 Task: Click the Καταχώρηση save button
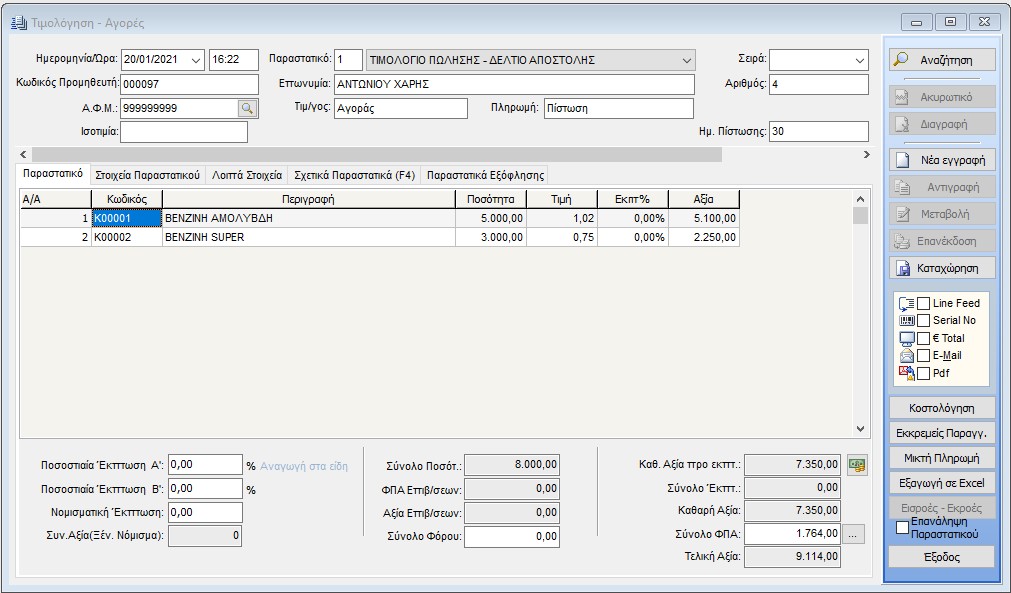click(942, 268)
